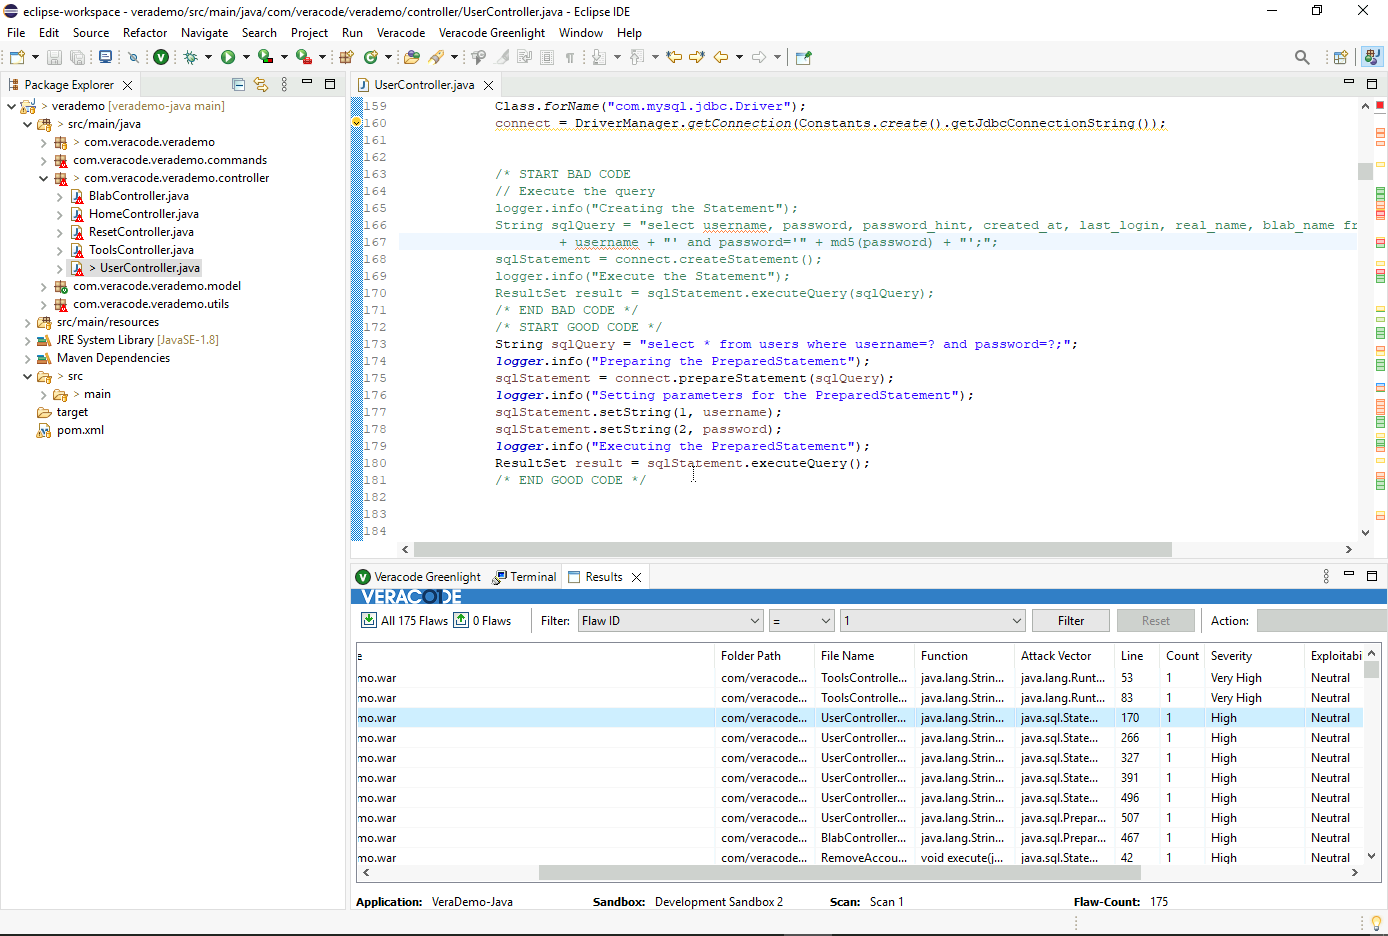Navigate Back with the yellow left arrow
The height and width of the screenshot is (936, 1388).
tap(721, 57)
